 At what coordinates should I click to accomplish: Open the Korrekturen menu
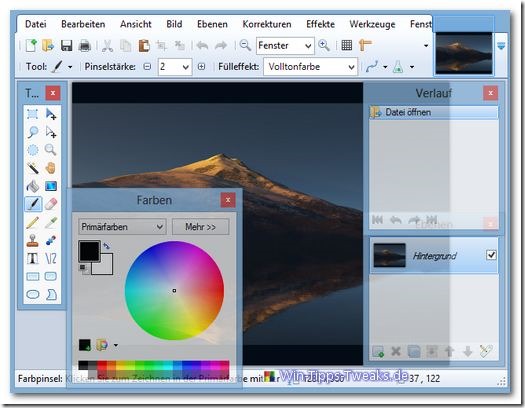coord(267,24)
